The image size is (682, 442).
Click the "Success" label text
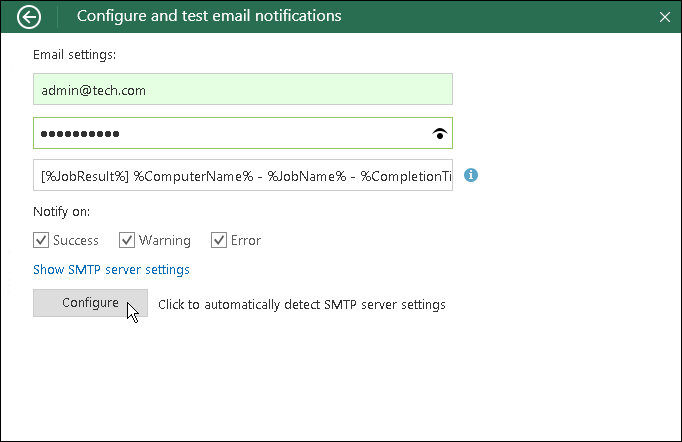76,240
